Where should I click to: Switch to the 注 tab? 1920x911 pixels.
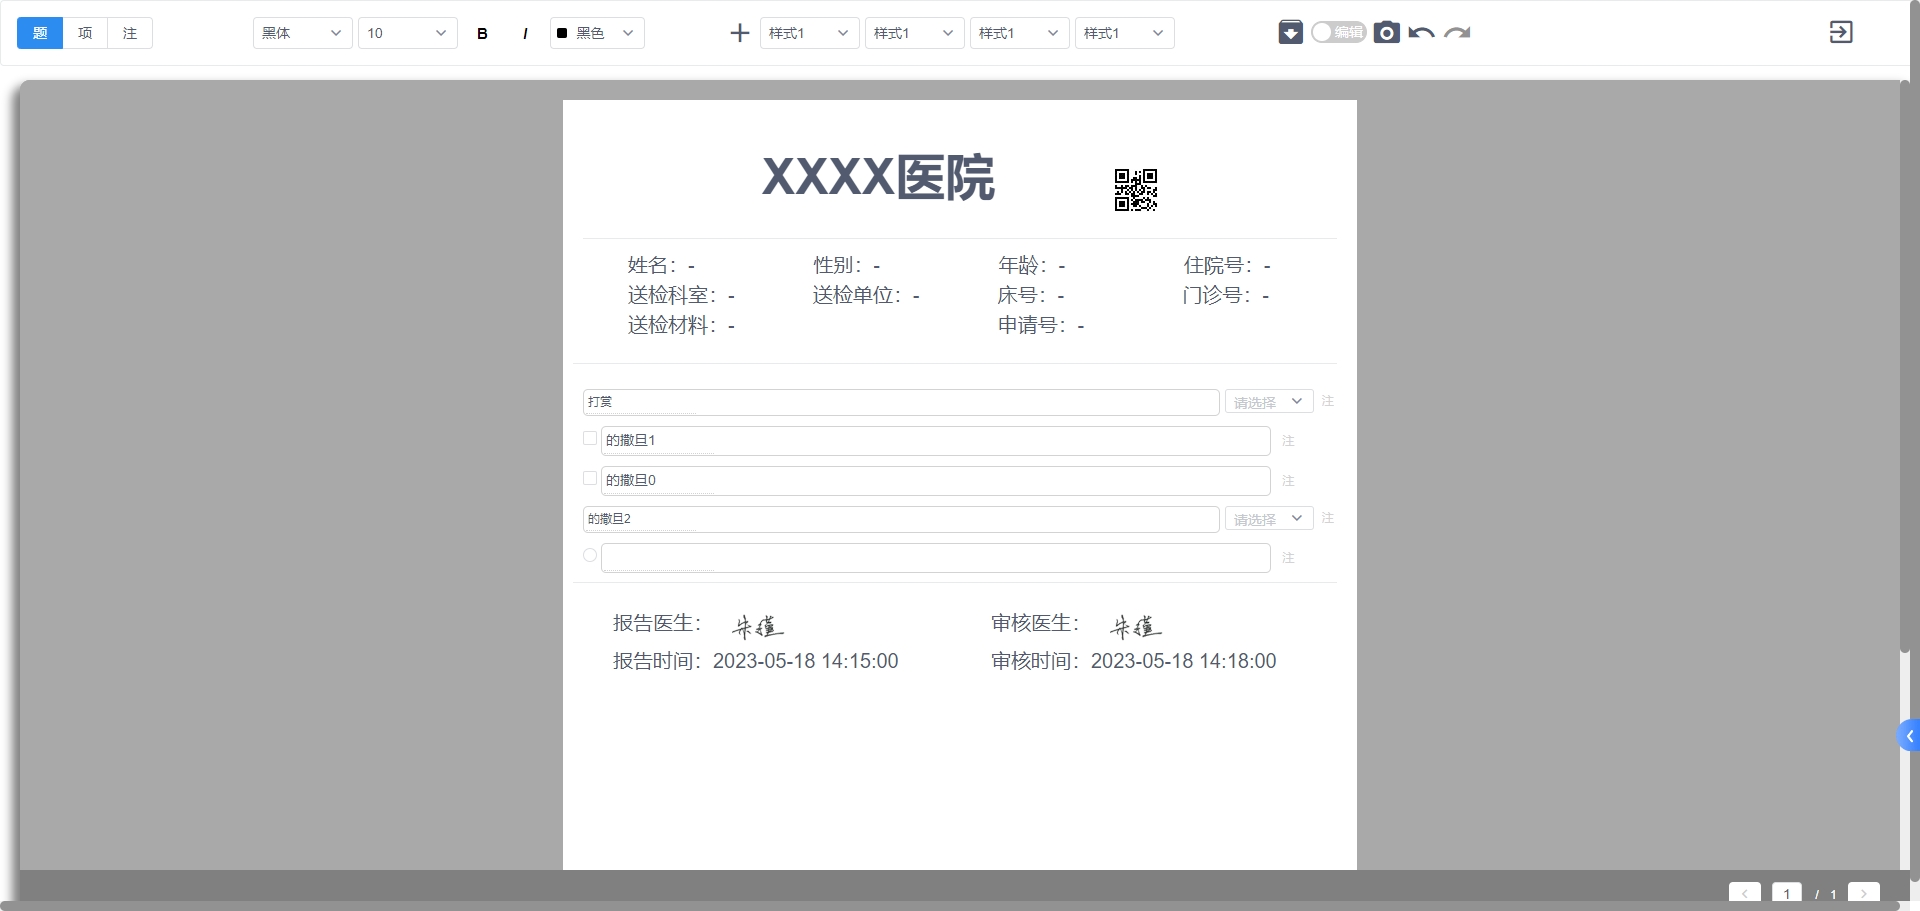point(130,33)
